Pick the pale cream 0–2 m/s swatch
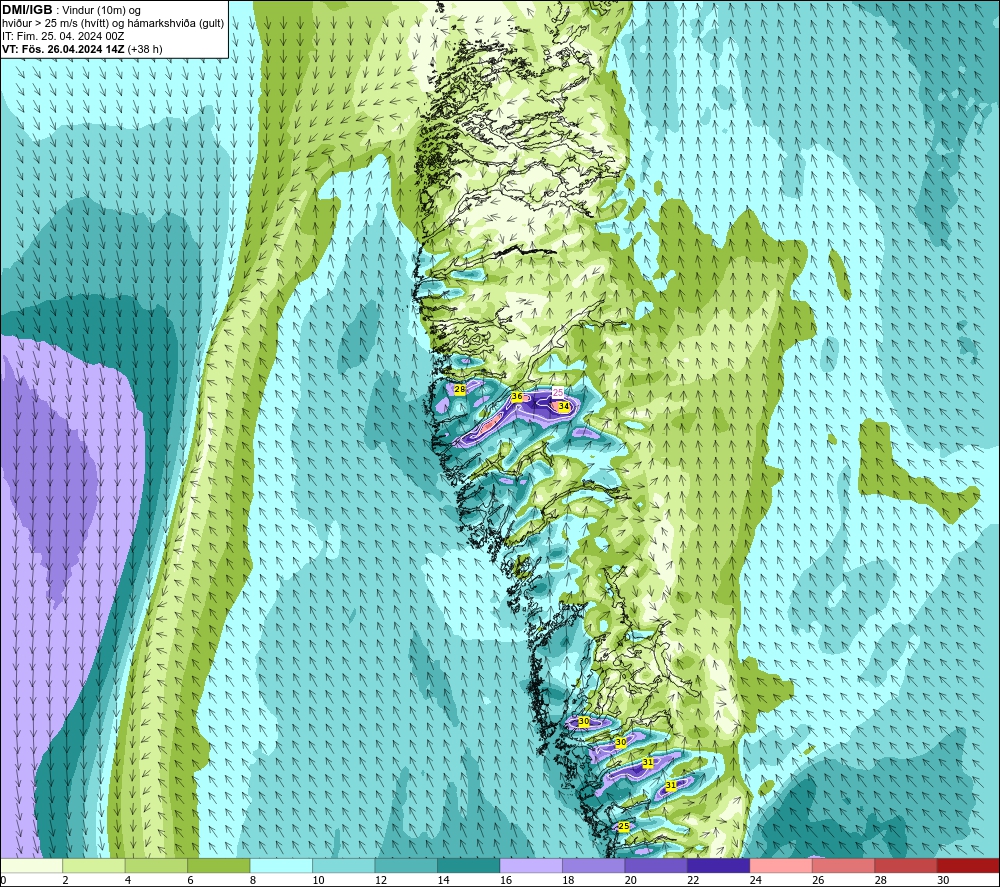 (x=31, y=866)
